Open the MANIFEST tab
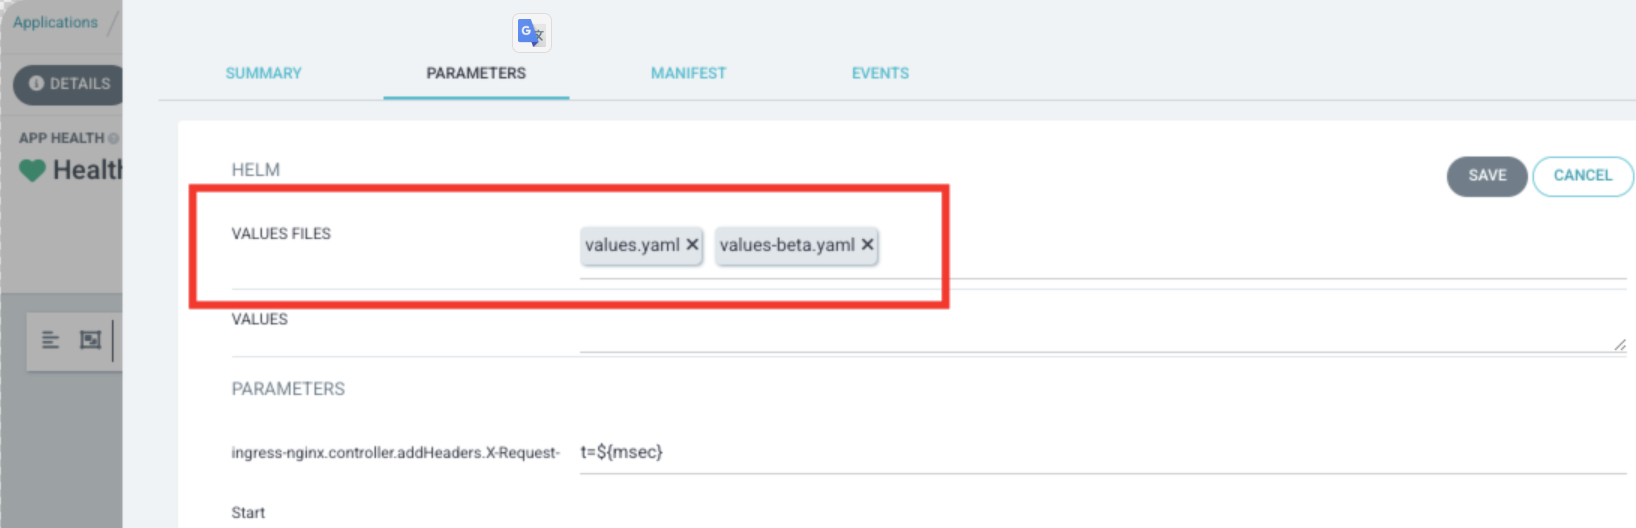Screen dimensions: 1636x528 tap(688, 73)
